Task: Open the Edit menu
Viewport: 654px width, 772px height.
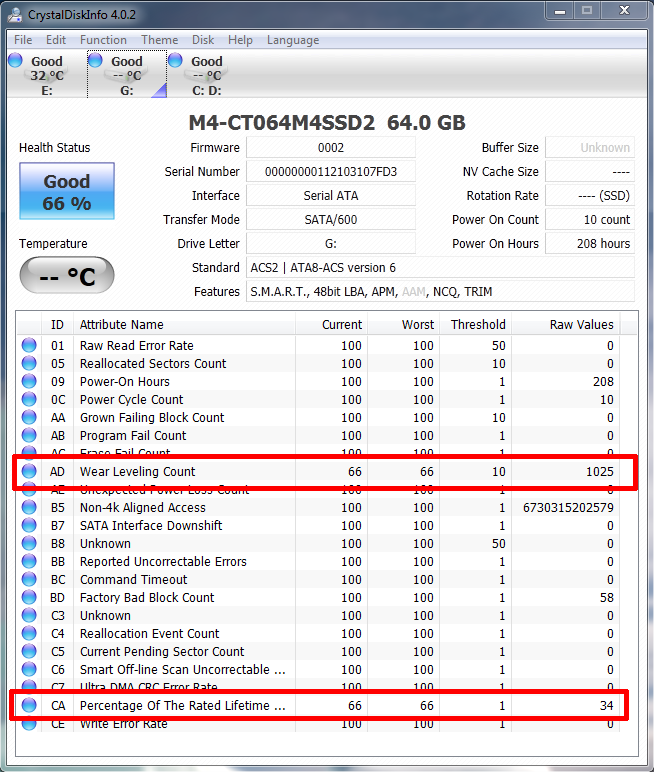Action: (x=56, y=40)
